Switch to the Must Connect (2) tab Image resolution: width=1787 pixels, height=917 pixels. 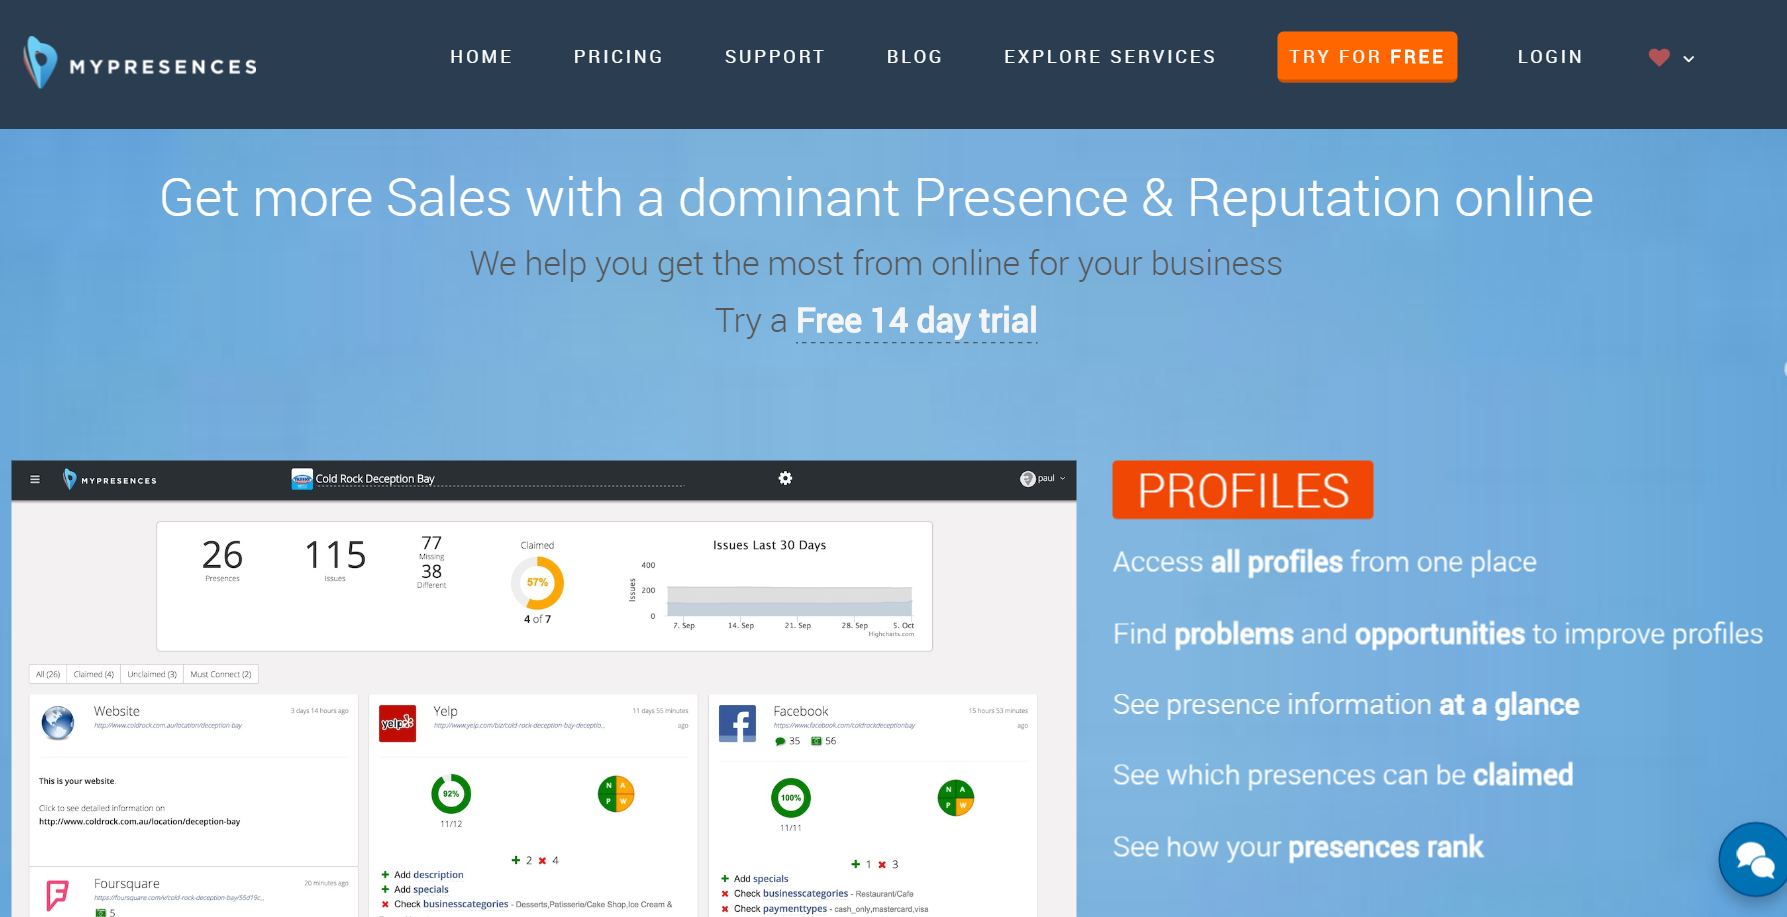221,675
